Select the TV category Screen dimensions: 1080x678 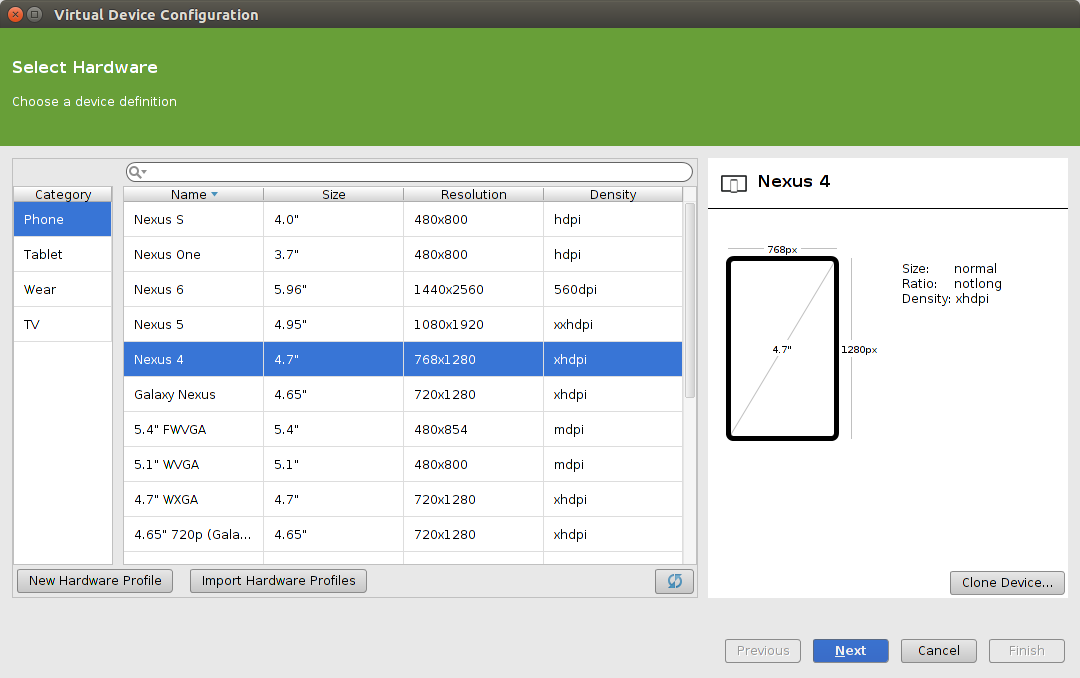[63, 325]
